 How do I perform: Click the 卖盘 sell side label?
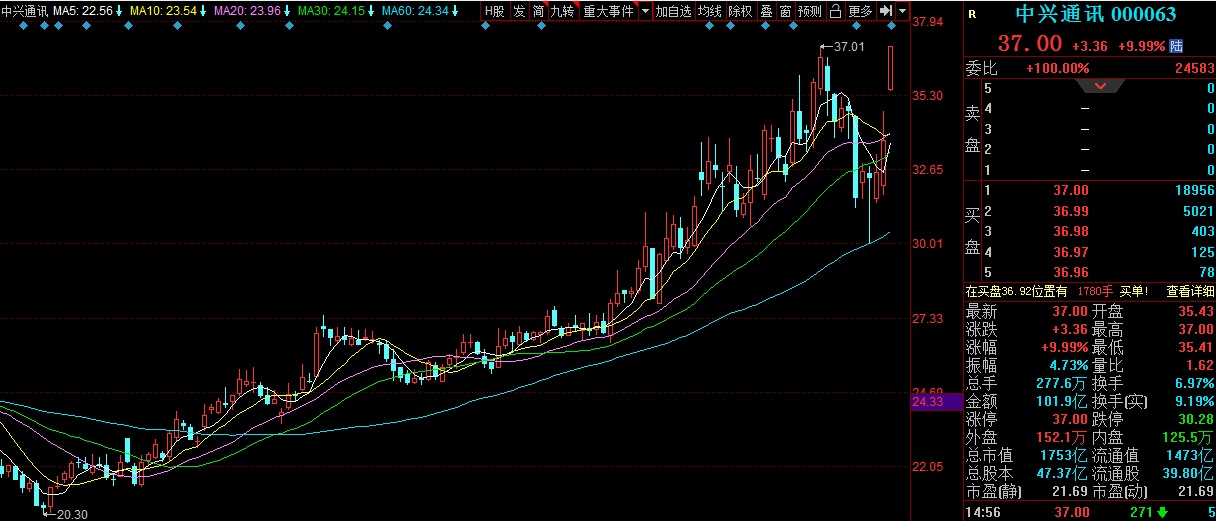click(972, 130)
